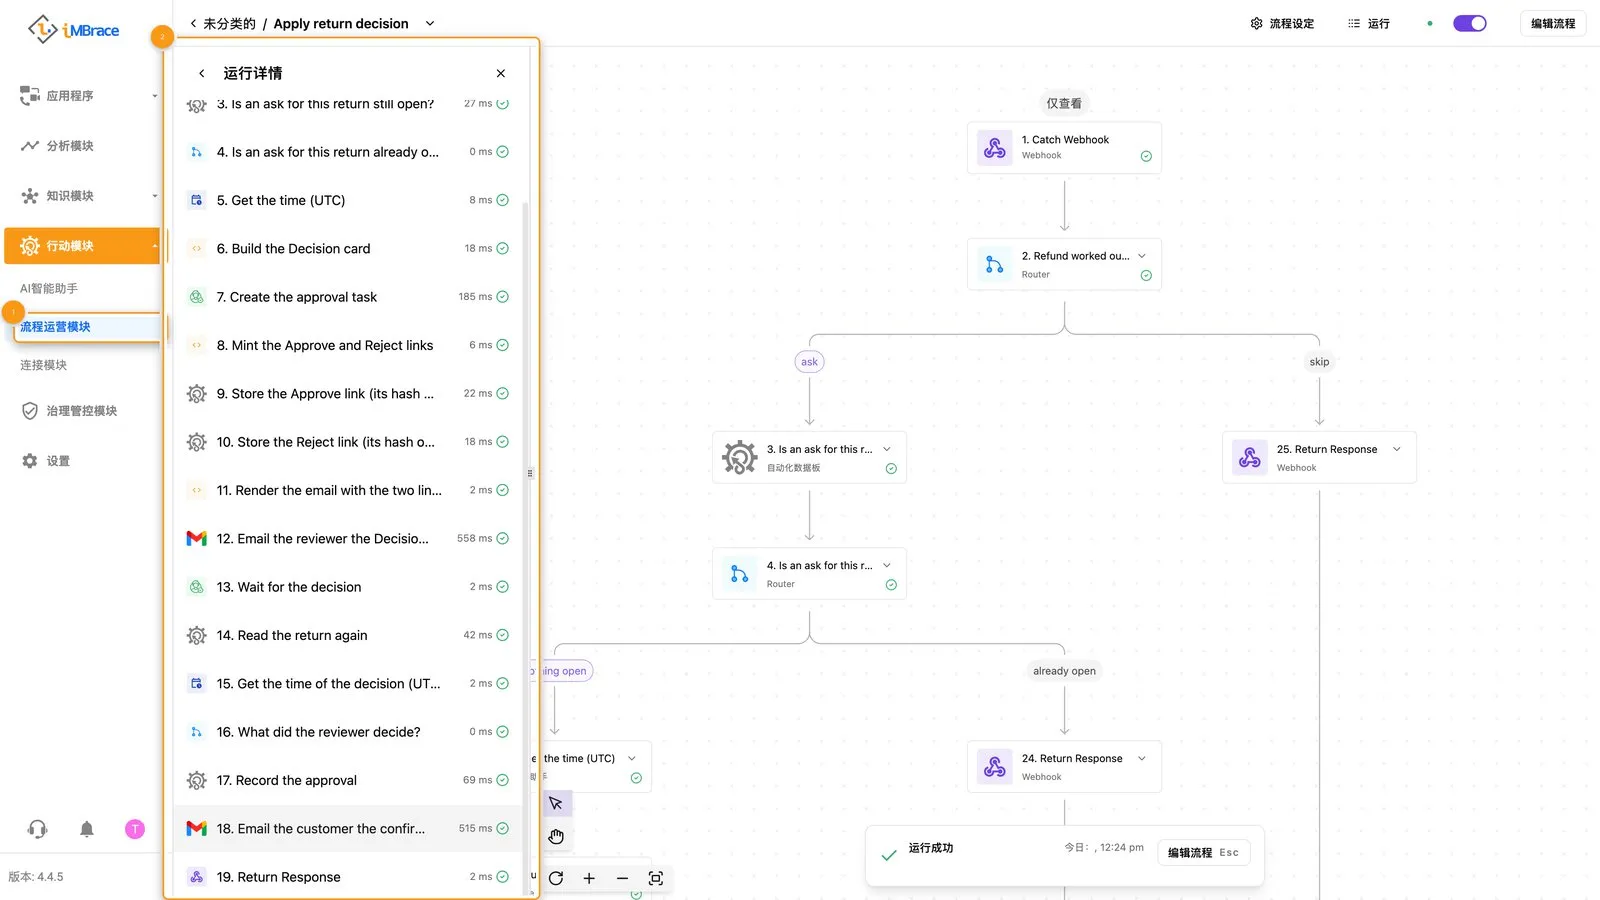Expand the 24. Return Response node chevron
Image resolution: width=1600 pixels, height=900 pixels.
pos(1142,758)
